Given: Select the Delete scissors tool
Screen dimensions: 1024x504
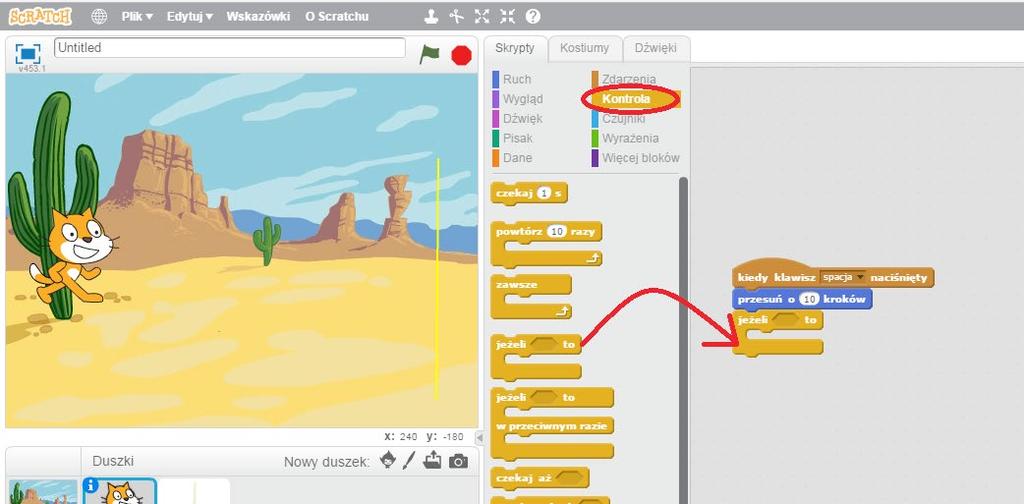Looking at the screenshot, I should coord(456,16).
